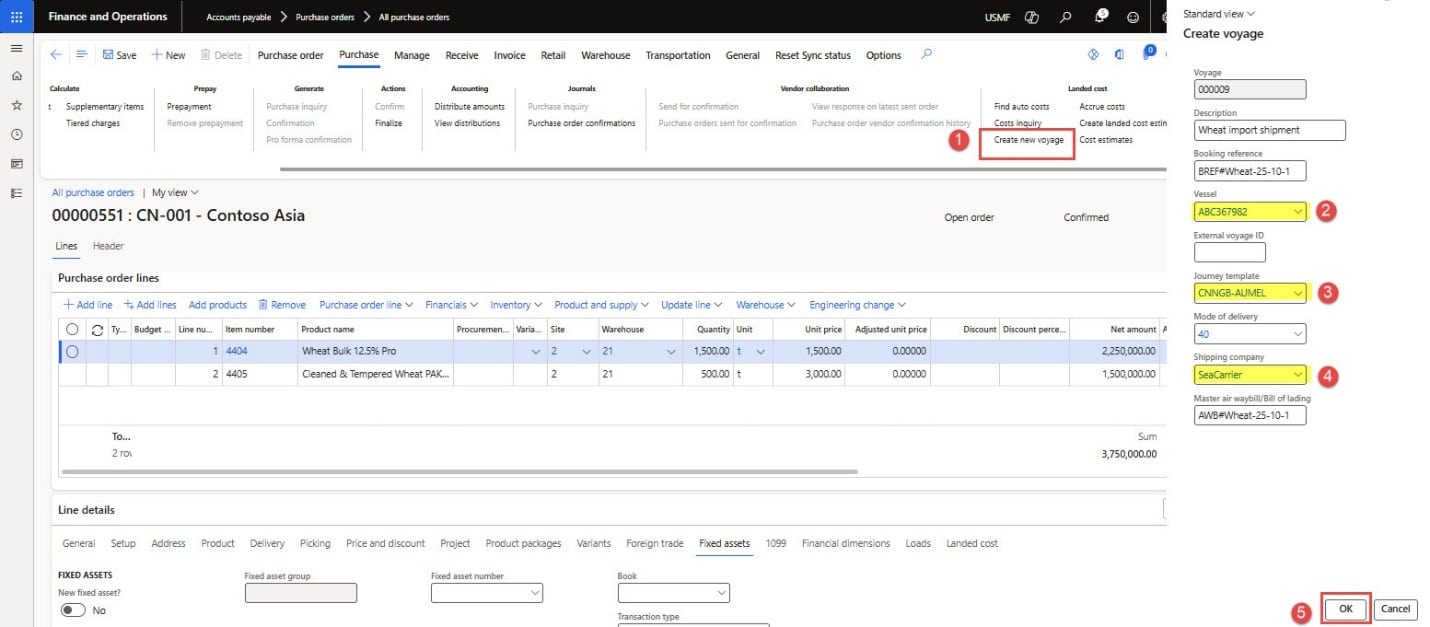Open the Warehouse ribbon tab
1430x627 pixels.
coord(605,55)
